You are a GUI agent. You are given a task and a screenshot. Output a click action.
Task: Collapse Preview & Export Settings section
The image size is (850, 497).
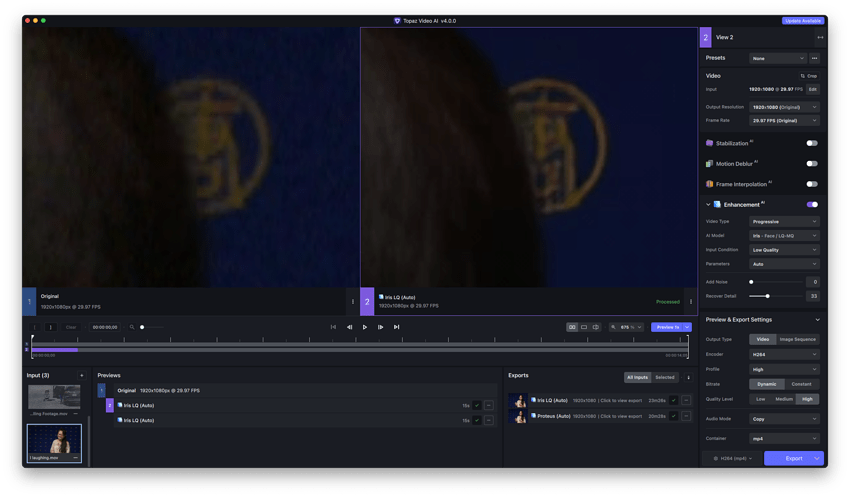(818, 320)
